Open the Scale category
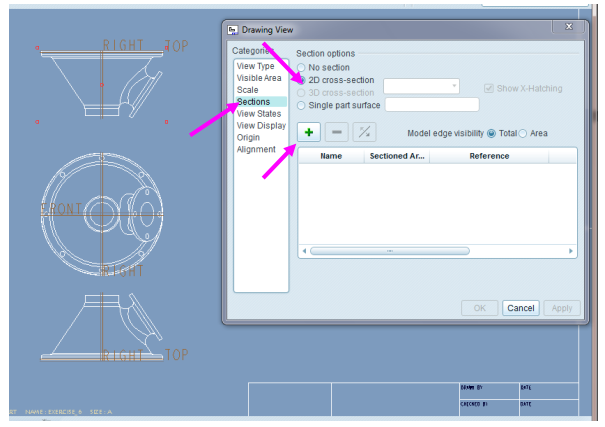 click(x=247, y=90)
